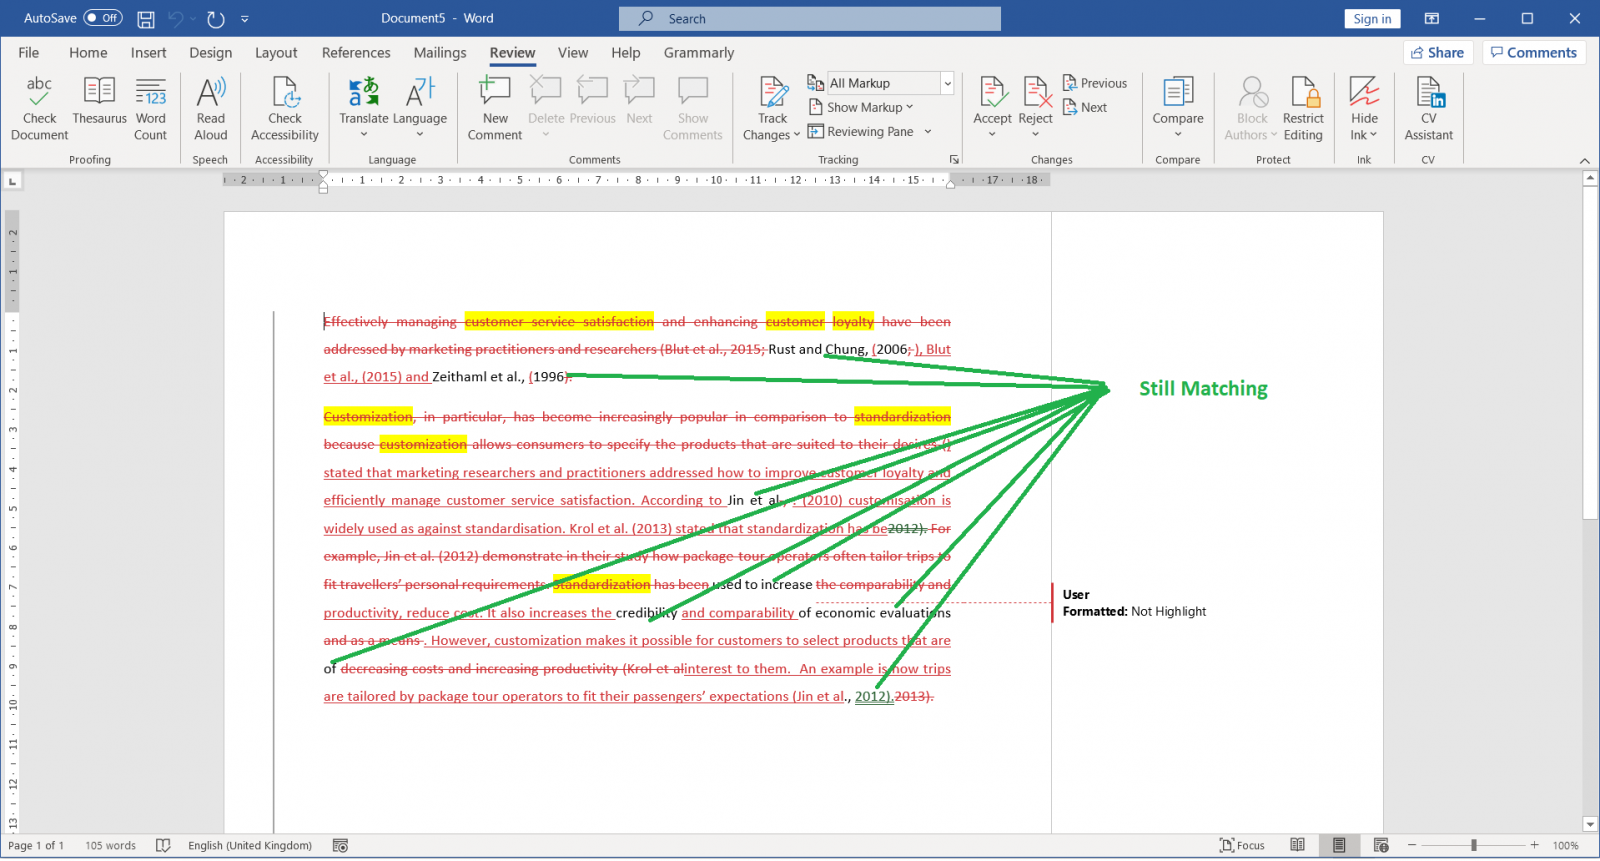
Task: Toggle Track Changes on or off
Action: point(772,92)
